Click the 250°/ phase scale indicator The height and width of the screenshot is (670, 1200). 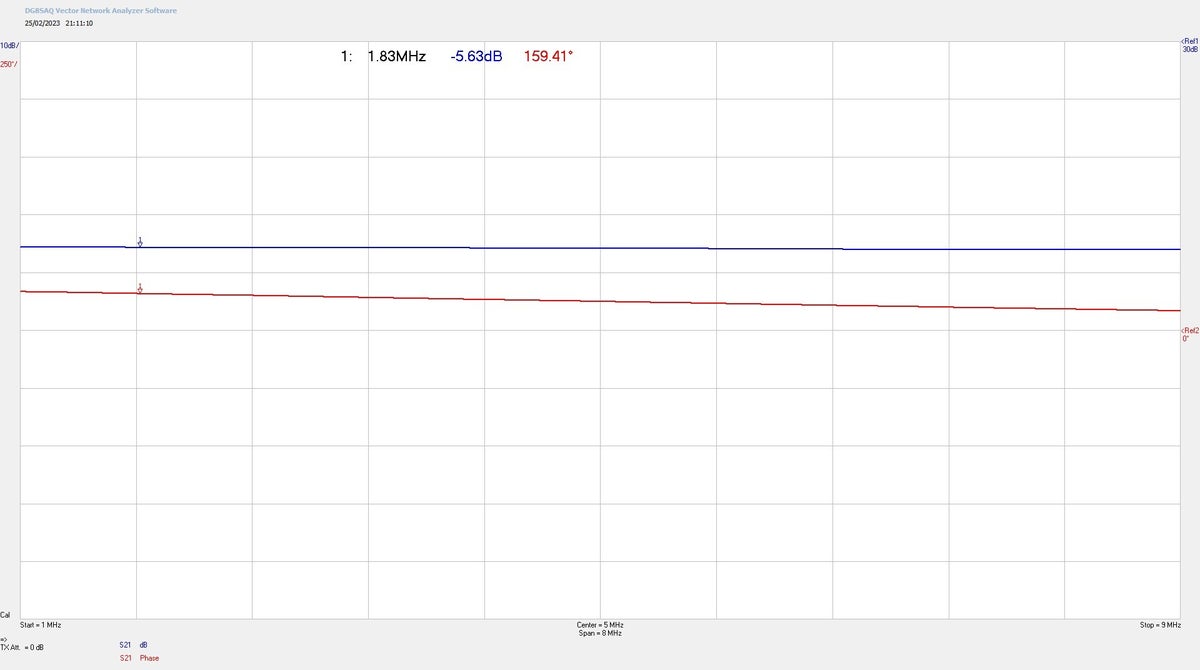click(9, 64)
